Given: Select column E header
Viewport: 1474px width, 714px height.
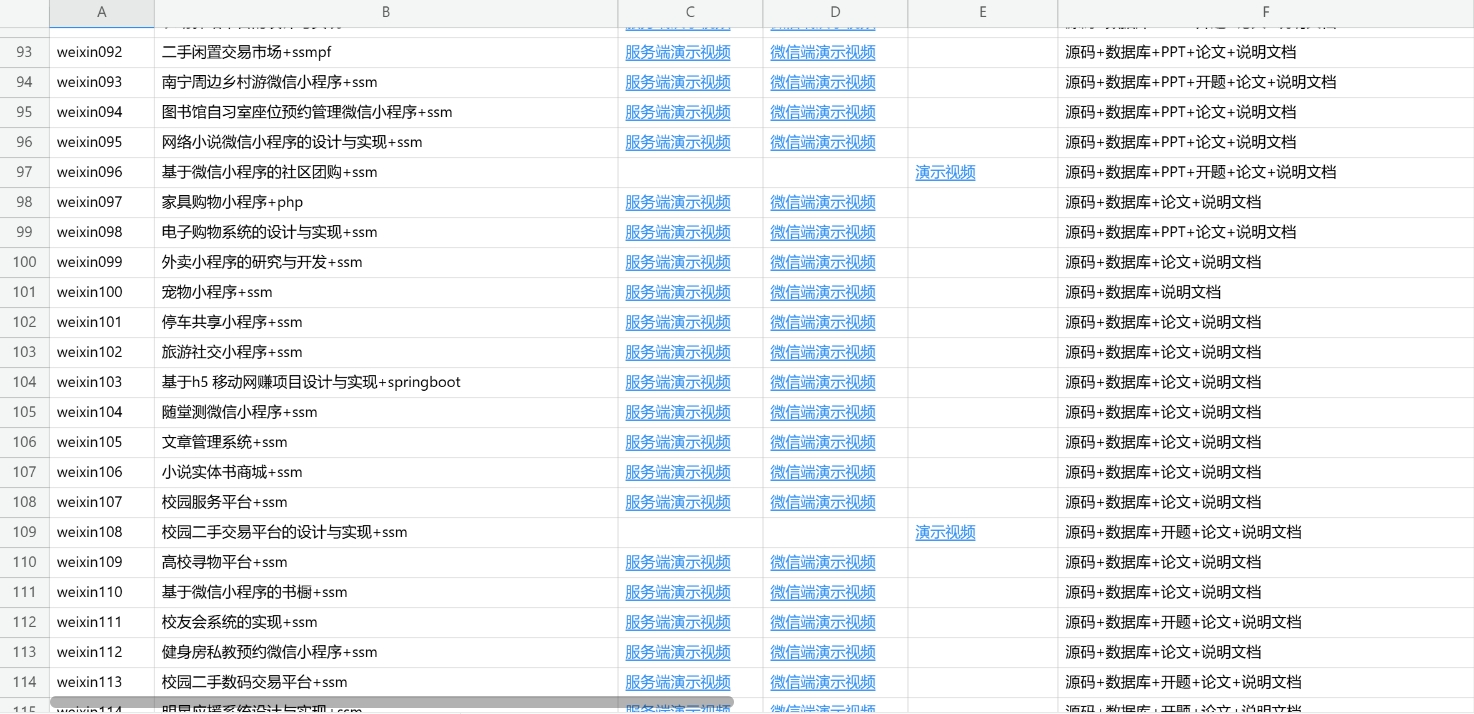Looking at the screenshot, I should coord(983,13).
